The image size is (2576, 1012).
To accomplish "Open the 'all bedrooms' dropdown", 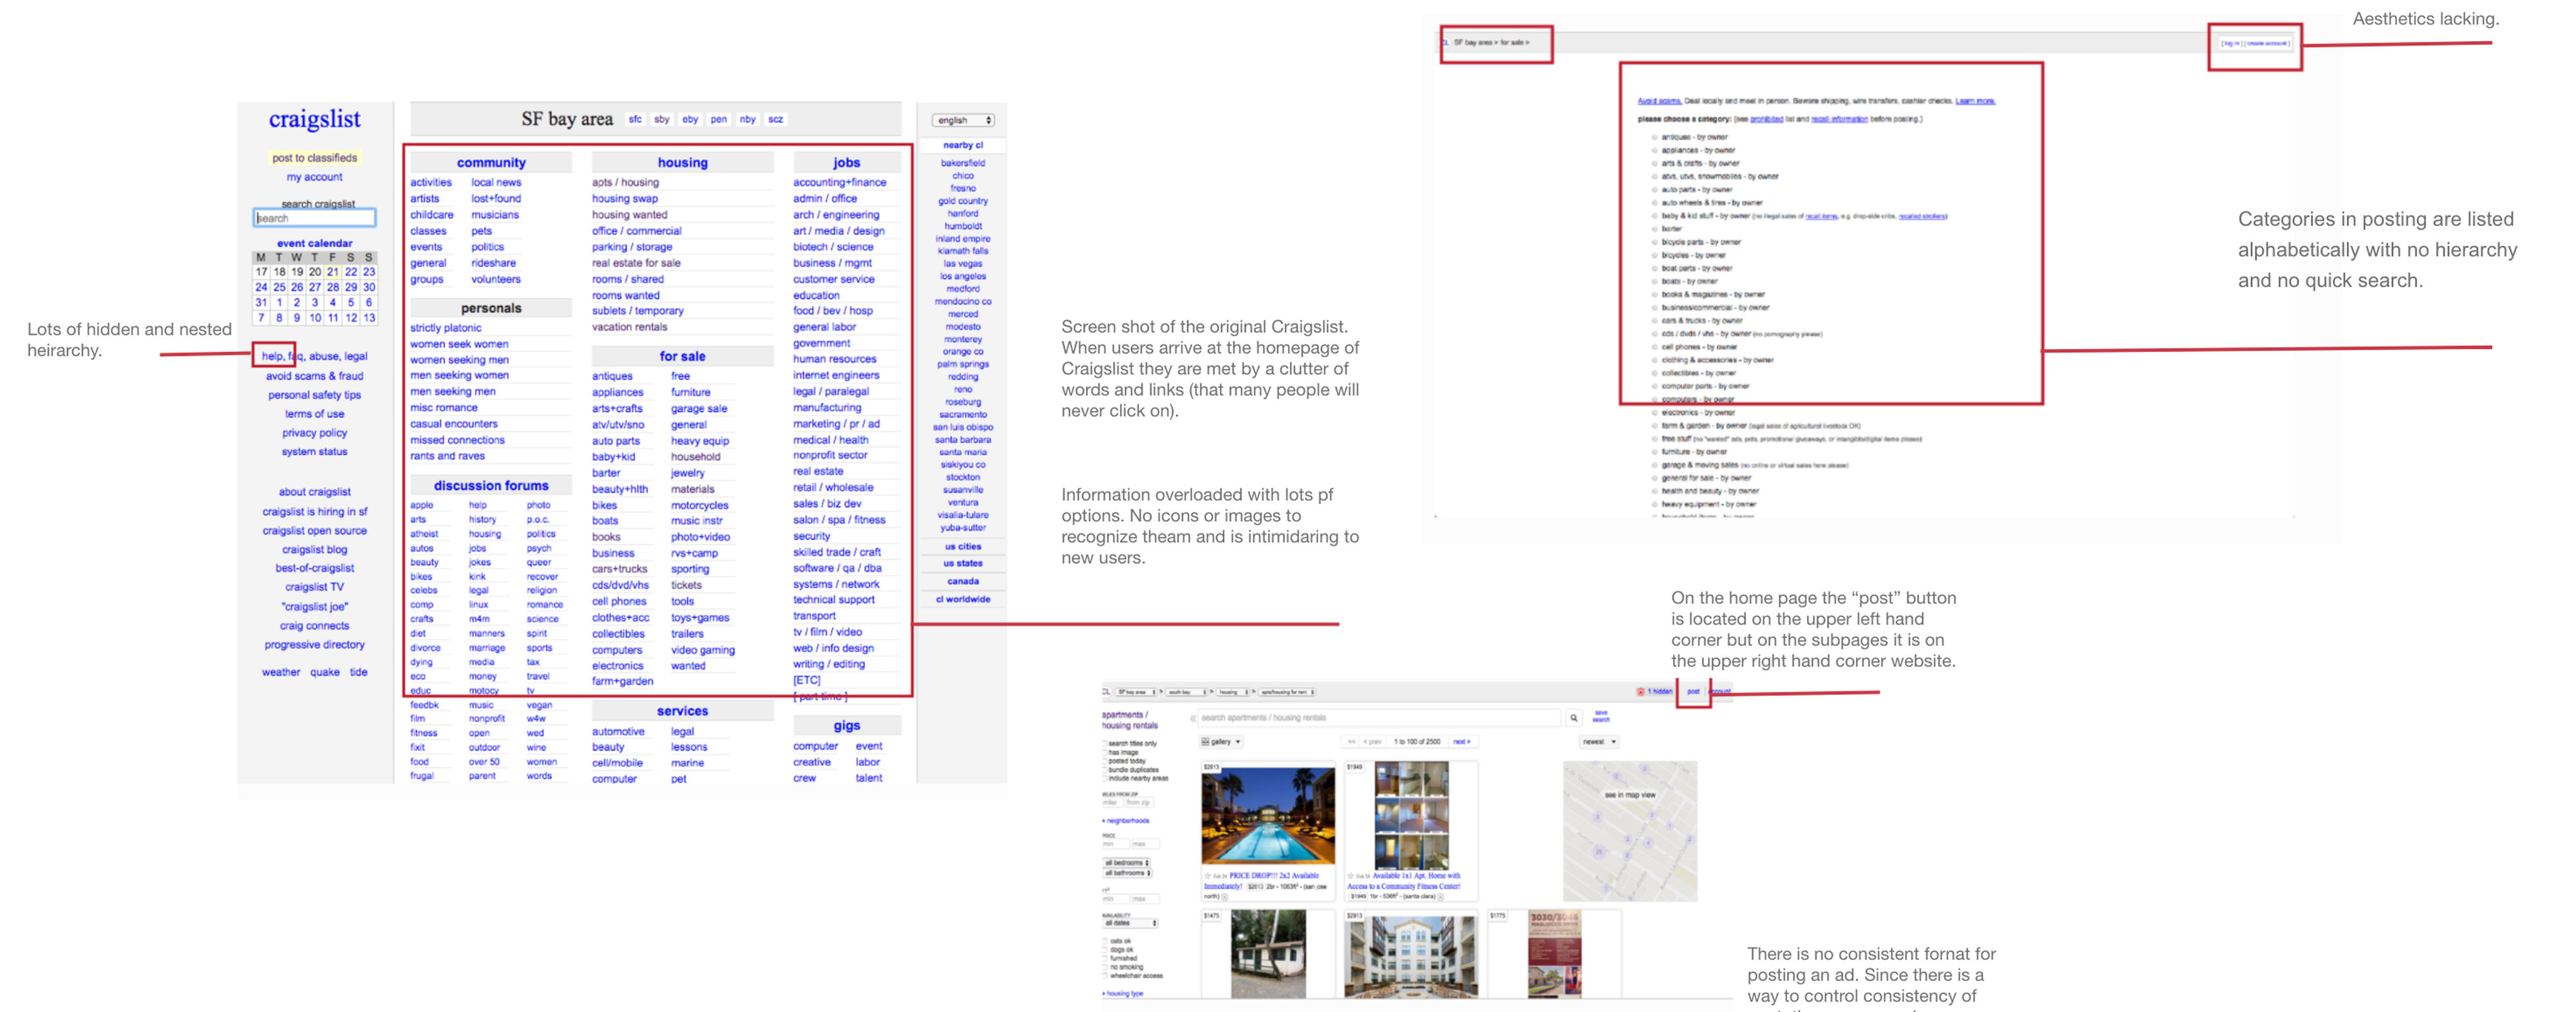I will point(1127,862).
